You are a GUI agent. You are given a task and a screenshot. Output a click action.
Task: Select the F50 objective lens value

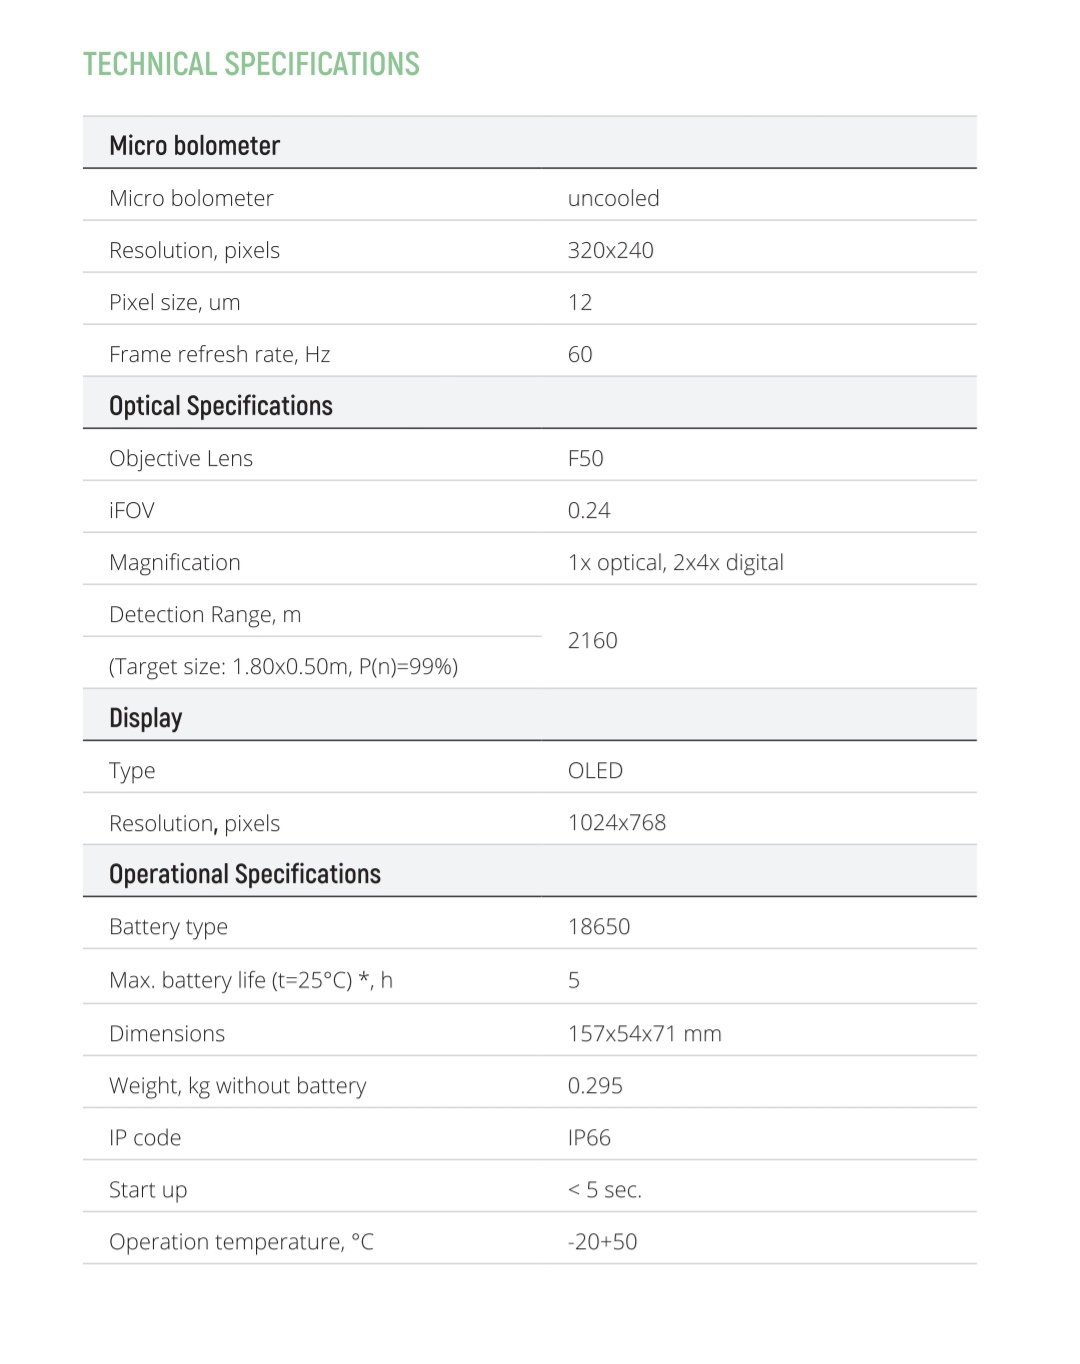pos(585,458)
